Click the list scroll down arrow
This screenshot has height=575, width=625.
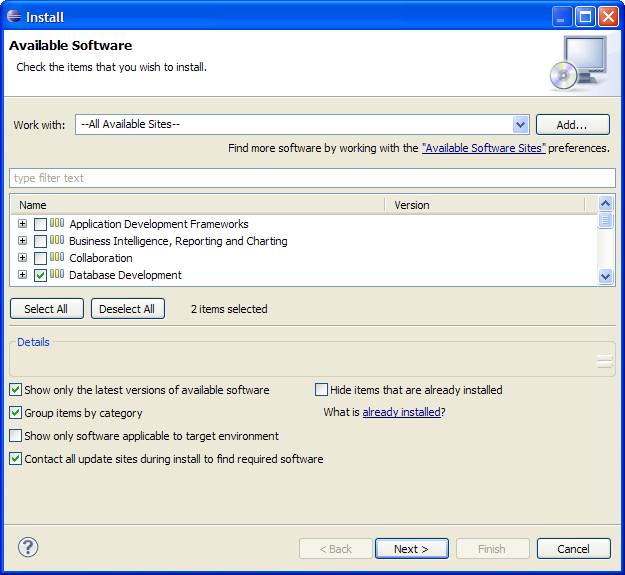605,276
